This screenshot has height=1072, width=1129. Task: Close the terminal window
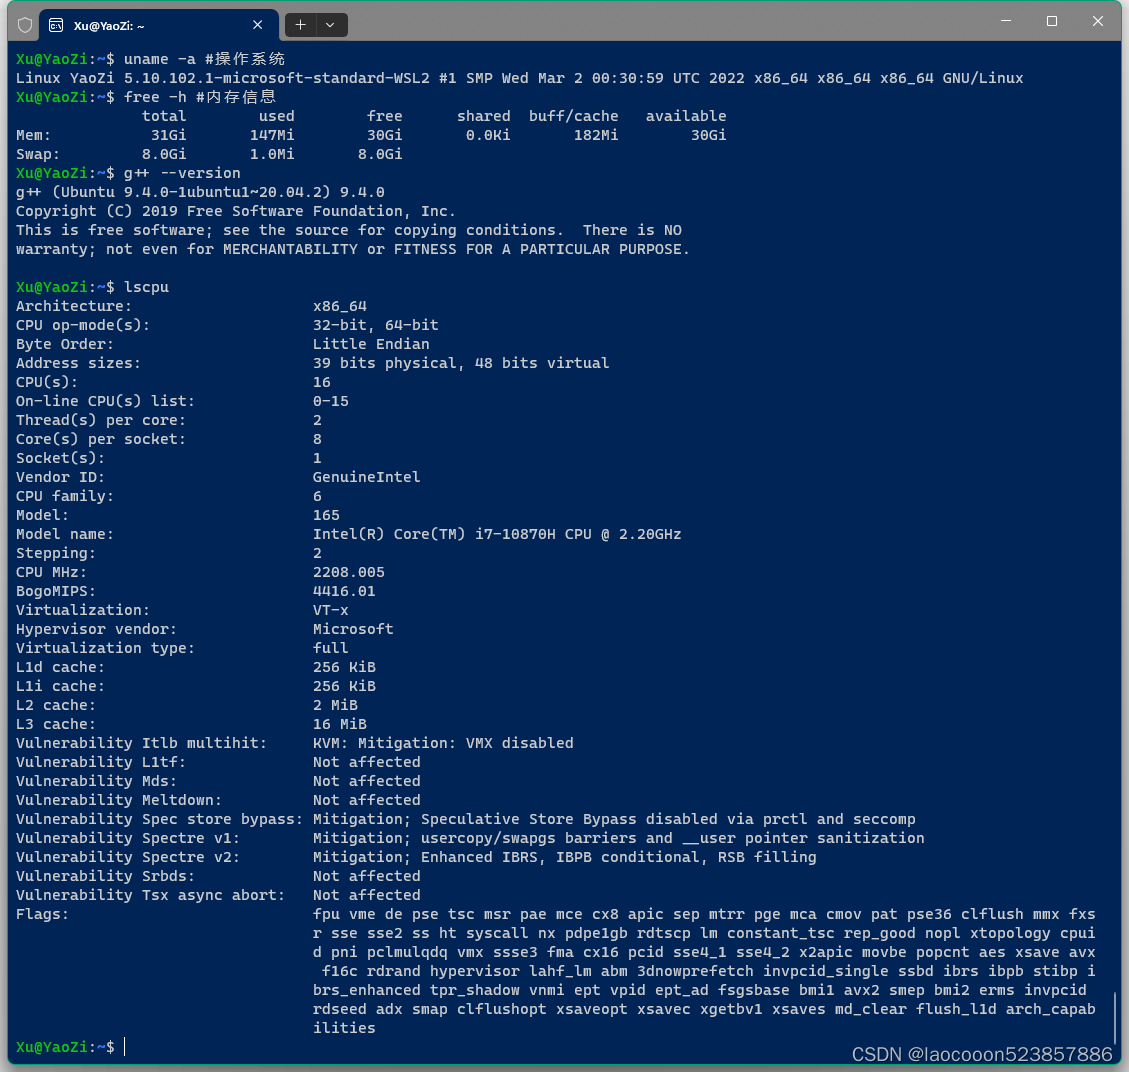tap(1098, 21)
